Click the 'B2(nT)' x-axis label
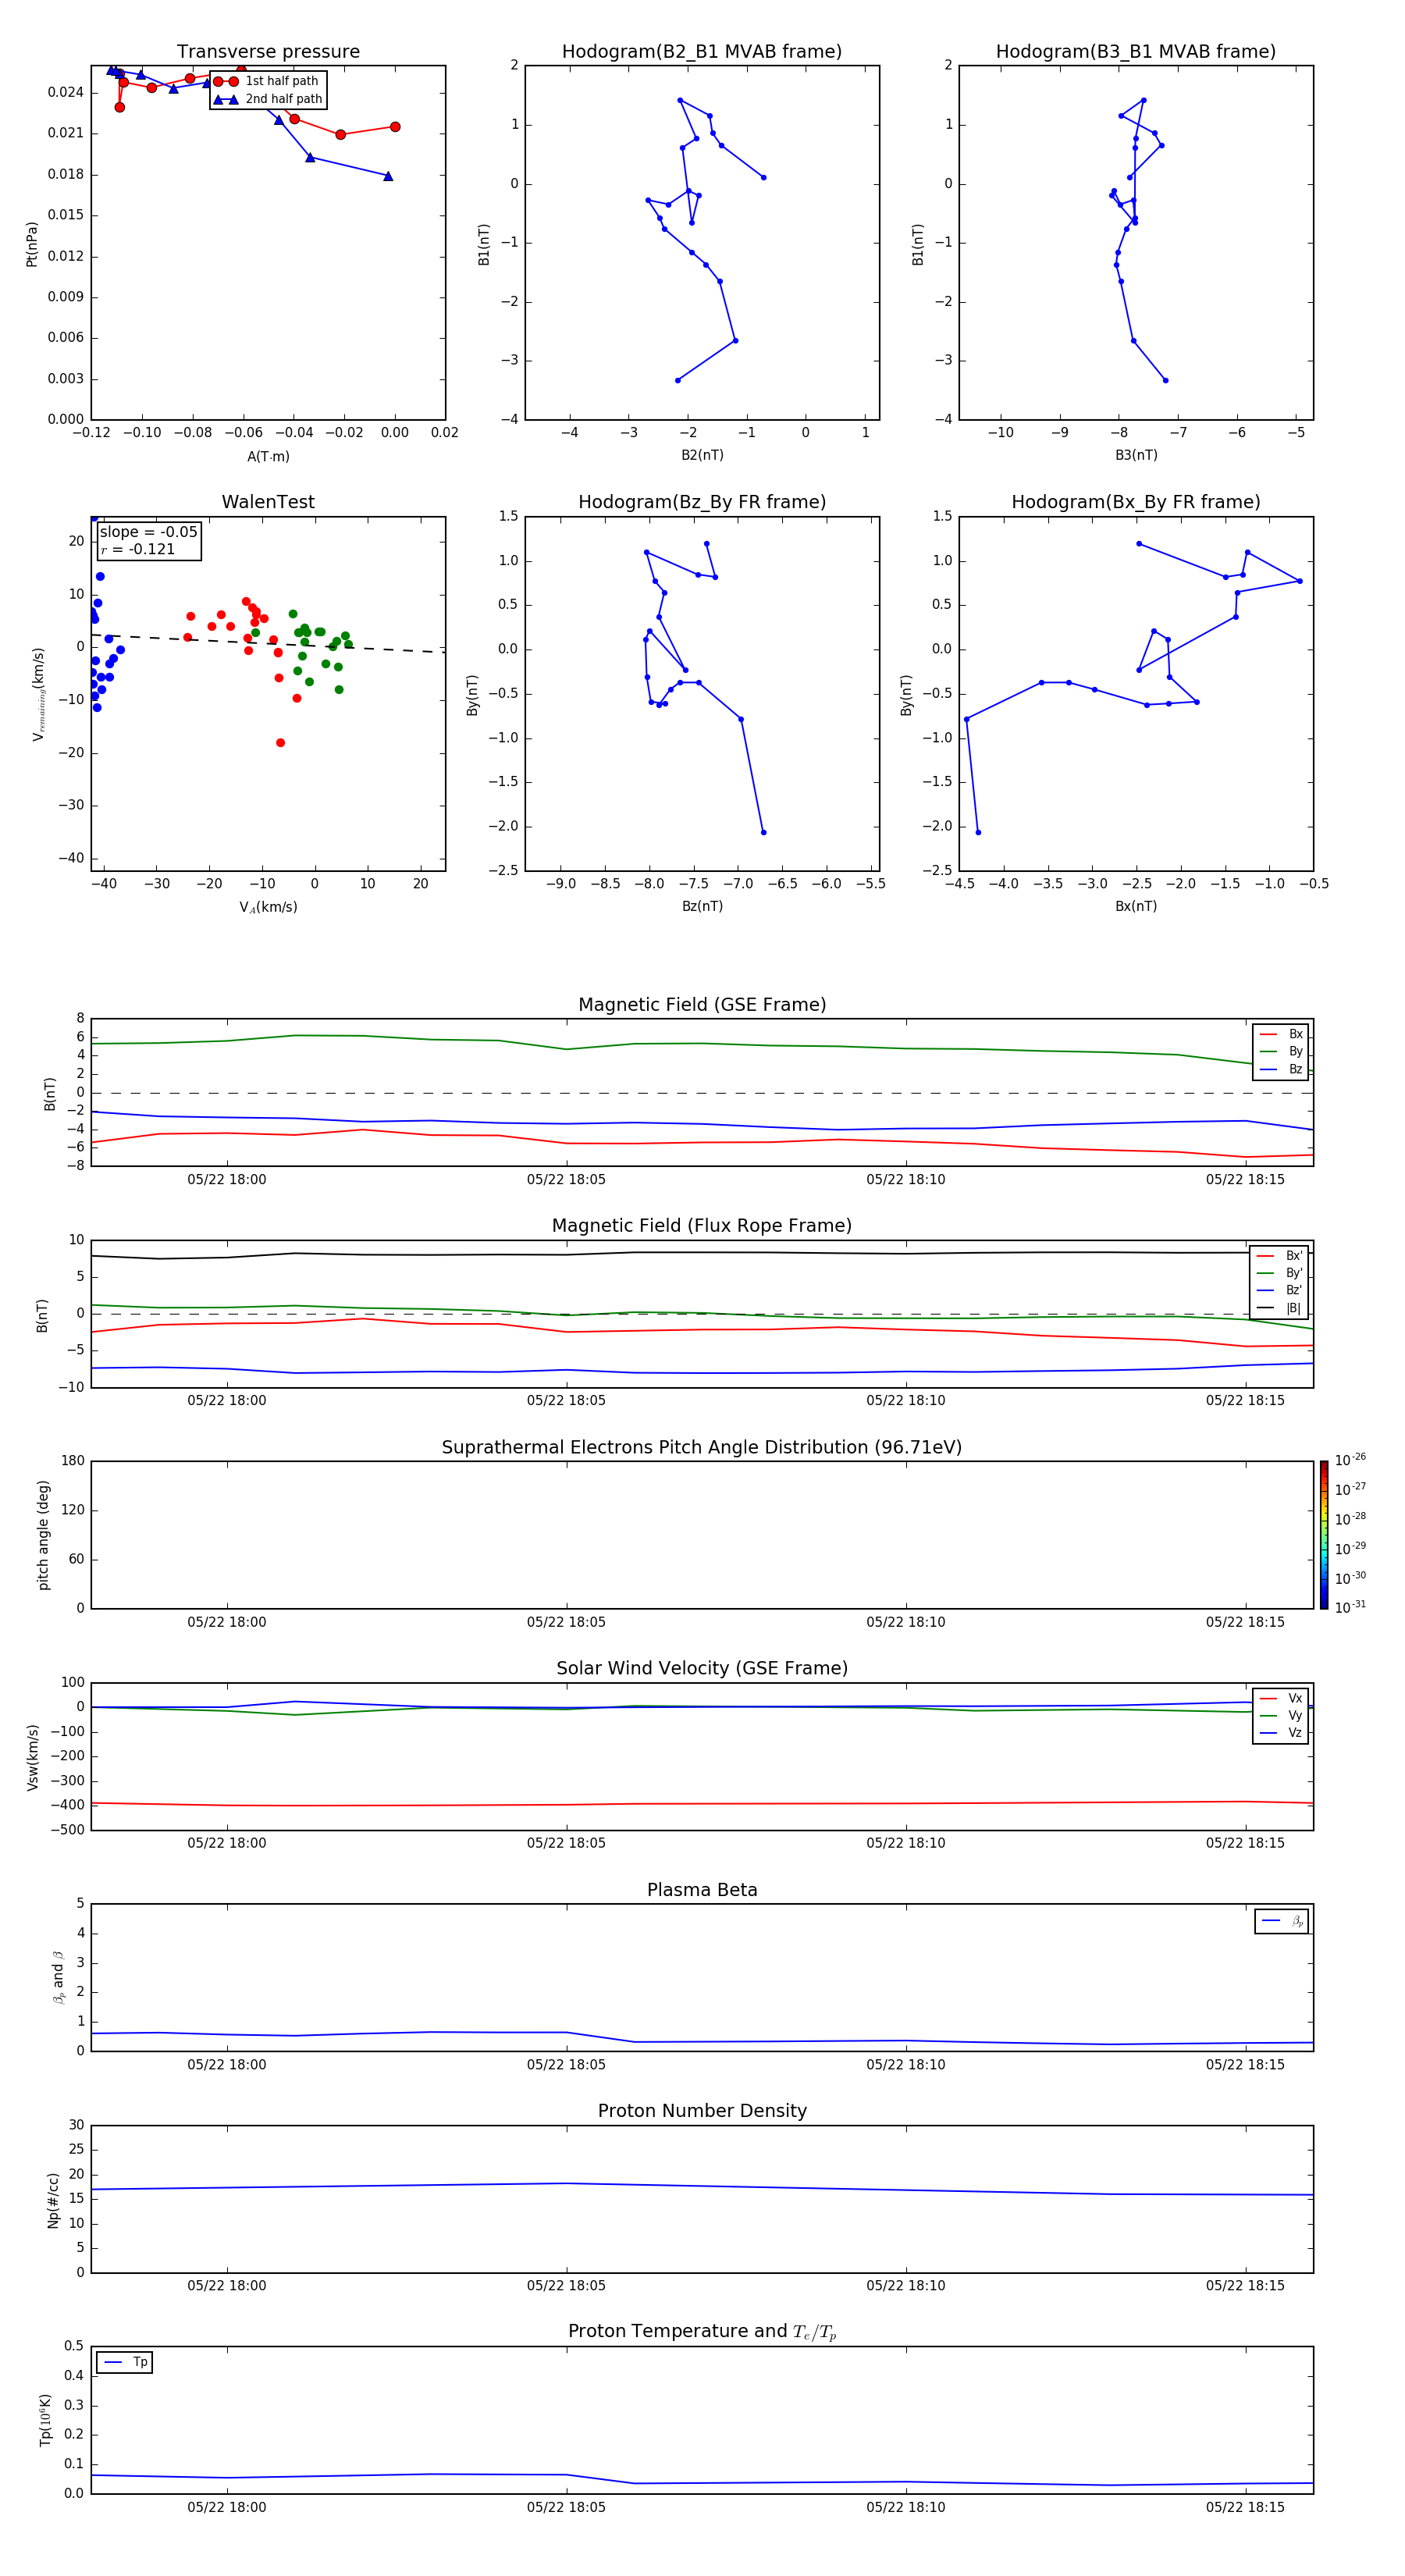The width and height of the screenshot is (1405, 2576). [702, 455]
